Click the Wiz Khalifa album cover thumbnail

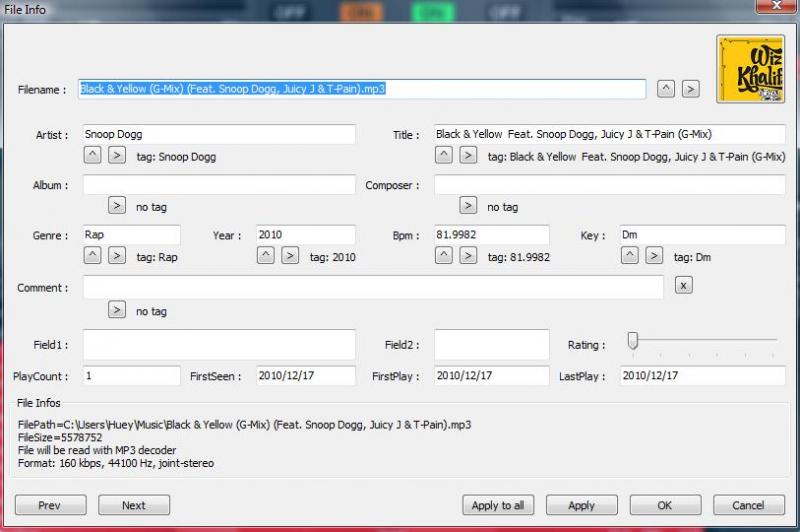click(x=751, y=69)
